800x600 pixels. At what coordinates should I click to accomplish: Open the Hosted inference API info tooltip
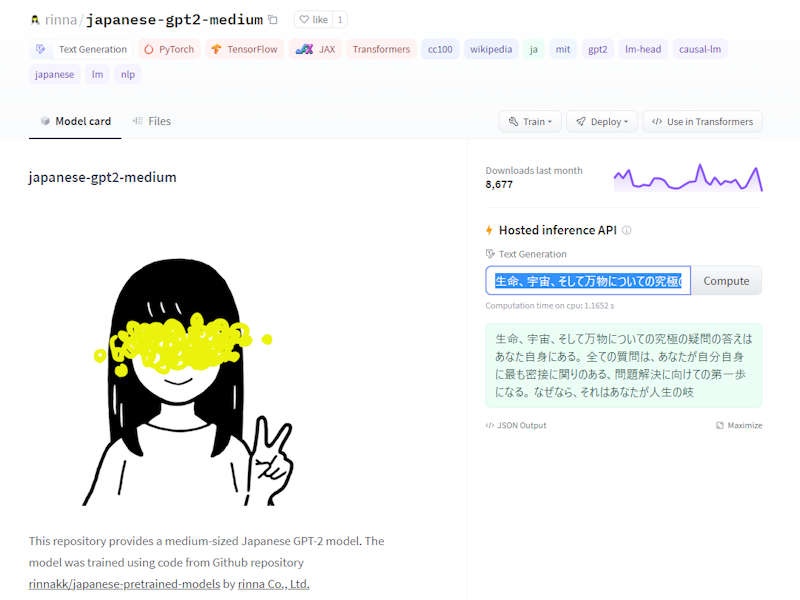coord(625,230)
